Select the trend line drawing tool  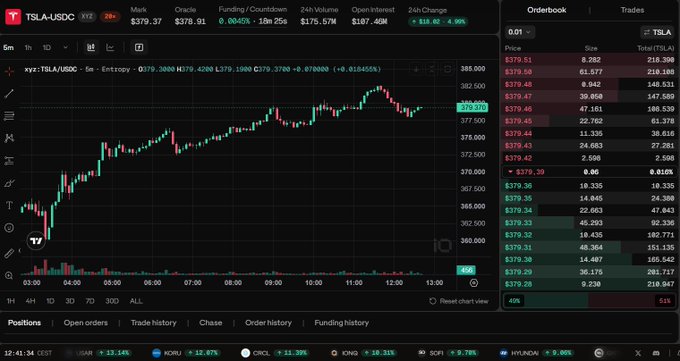[9, 93]
